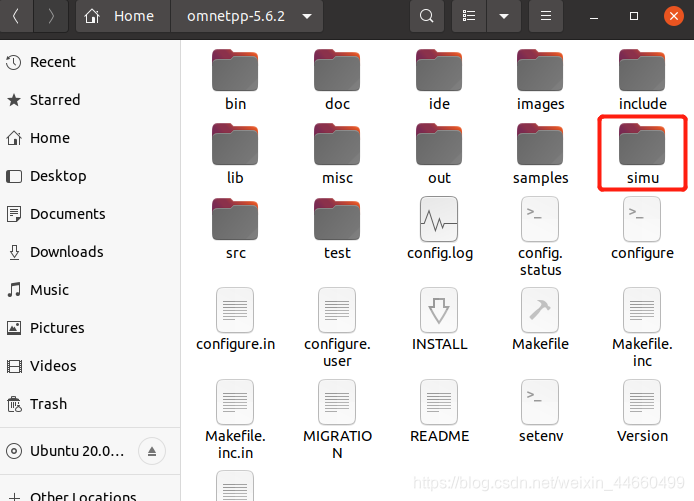
Task: Go forward with the forward arrow
Action: point(51,16)
